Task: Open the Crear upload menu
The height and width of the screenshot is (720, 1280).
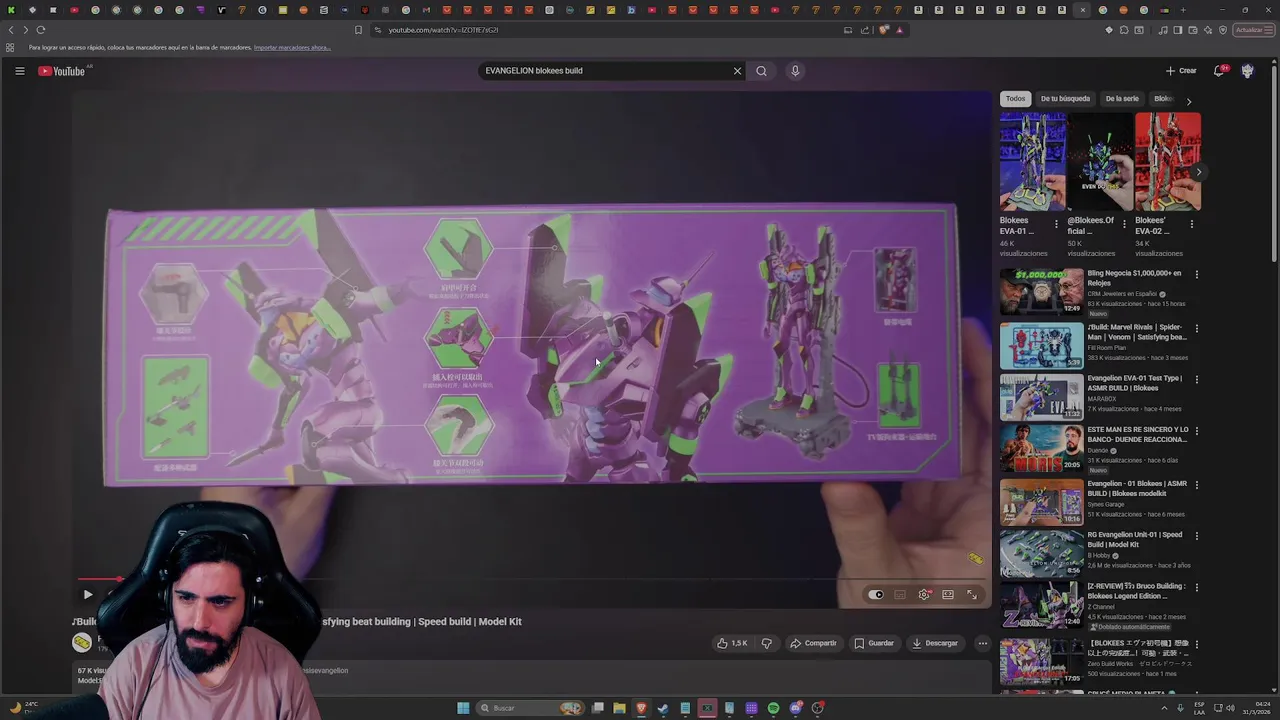Action: 1181,71
